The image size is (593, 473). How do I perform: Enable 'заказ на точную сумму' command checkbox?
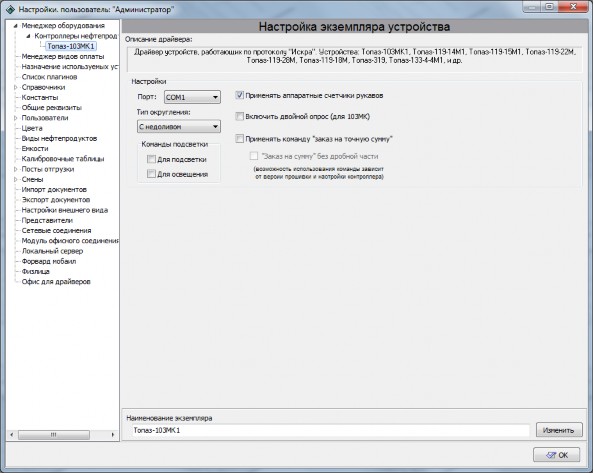coord(239,139)
